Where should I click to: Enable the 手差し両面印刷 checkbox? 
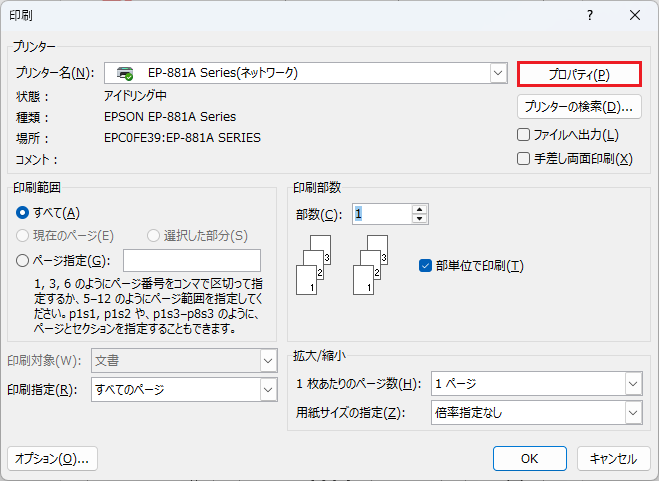(524, 158)
